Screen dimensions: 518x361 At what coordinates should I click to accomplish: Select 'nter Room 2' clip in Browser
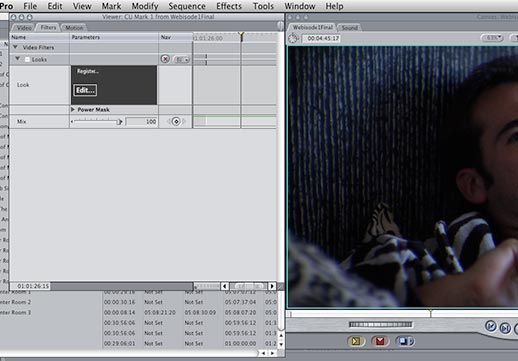[x=16, y=302]
